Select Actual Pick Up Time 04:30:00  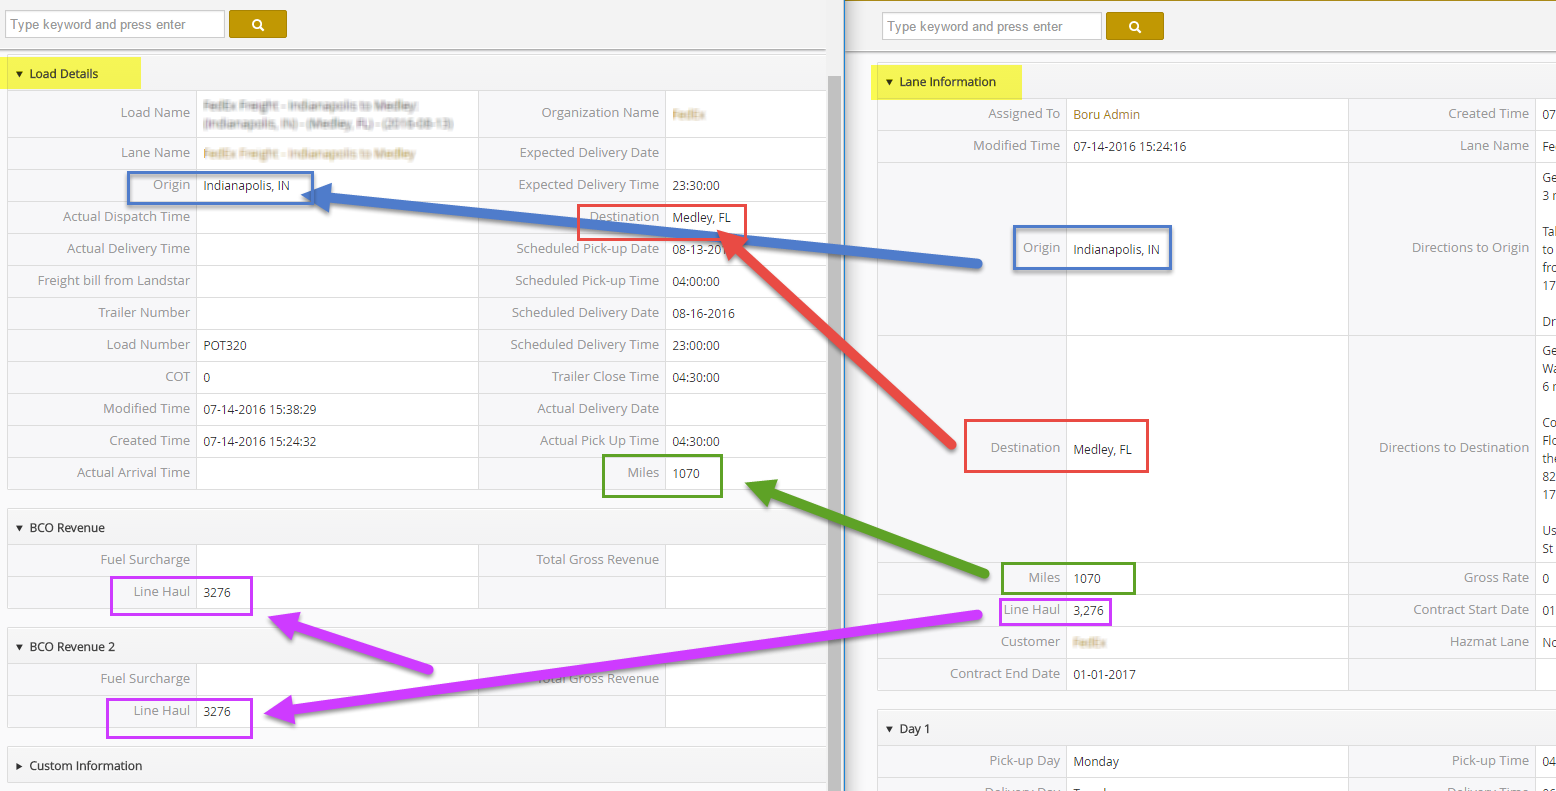click(696, 441)
